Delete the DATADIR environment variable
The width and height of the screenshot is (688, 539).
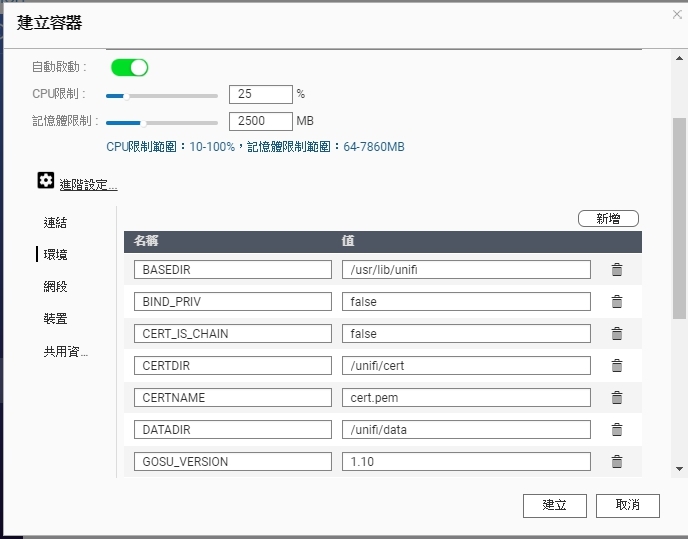click(x=617, y=430)
